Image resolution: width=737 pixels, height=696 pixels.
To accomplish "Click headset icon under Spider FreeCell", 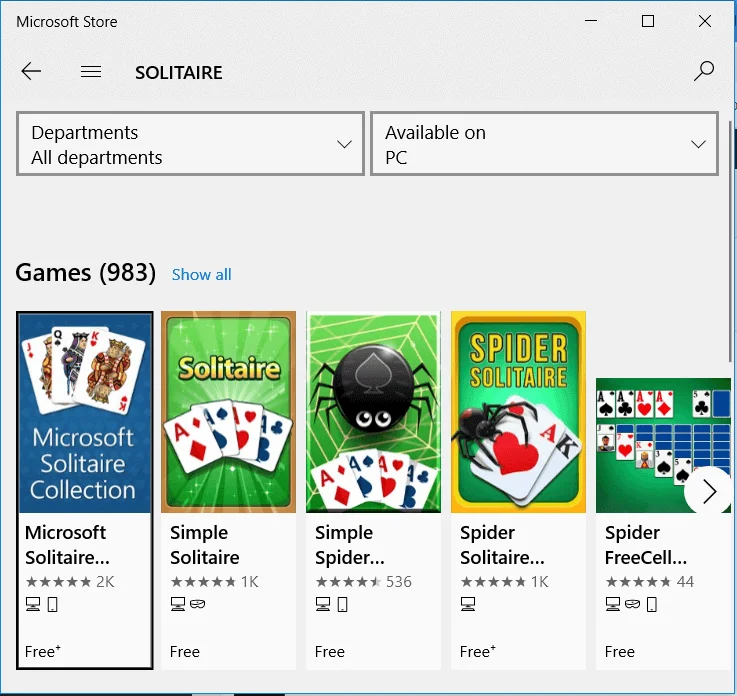I will click(633, 604).
